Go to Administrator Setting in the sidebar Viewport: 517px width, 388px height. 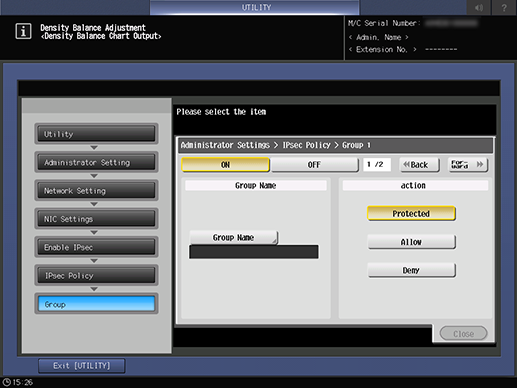click(x=96, y=162)
